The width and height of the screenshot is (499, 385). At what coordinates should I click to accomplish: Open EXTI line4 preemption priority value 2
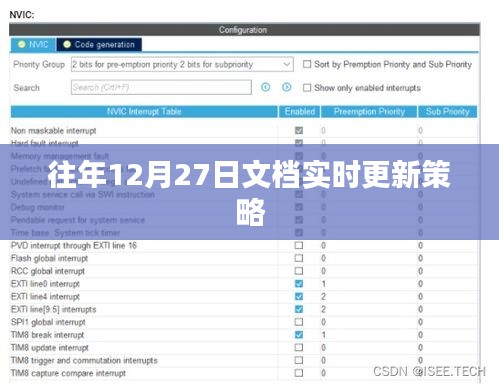tap(323, 297)
